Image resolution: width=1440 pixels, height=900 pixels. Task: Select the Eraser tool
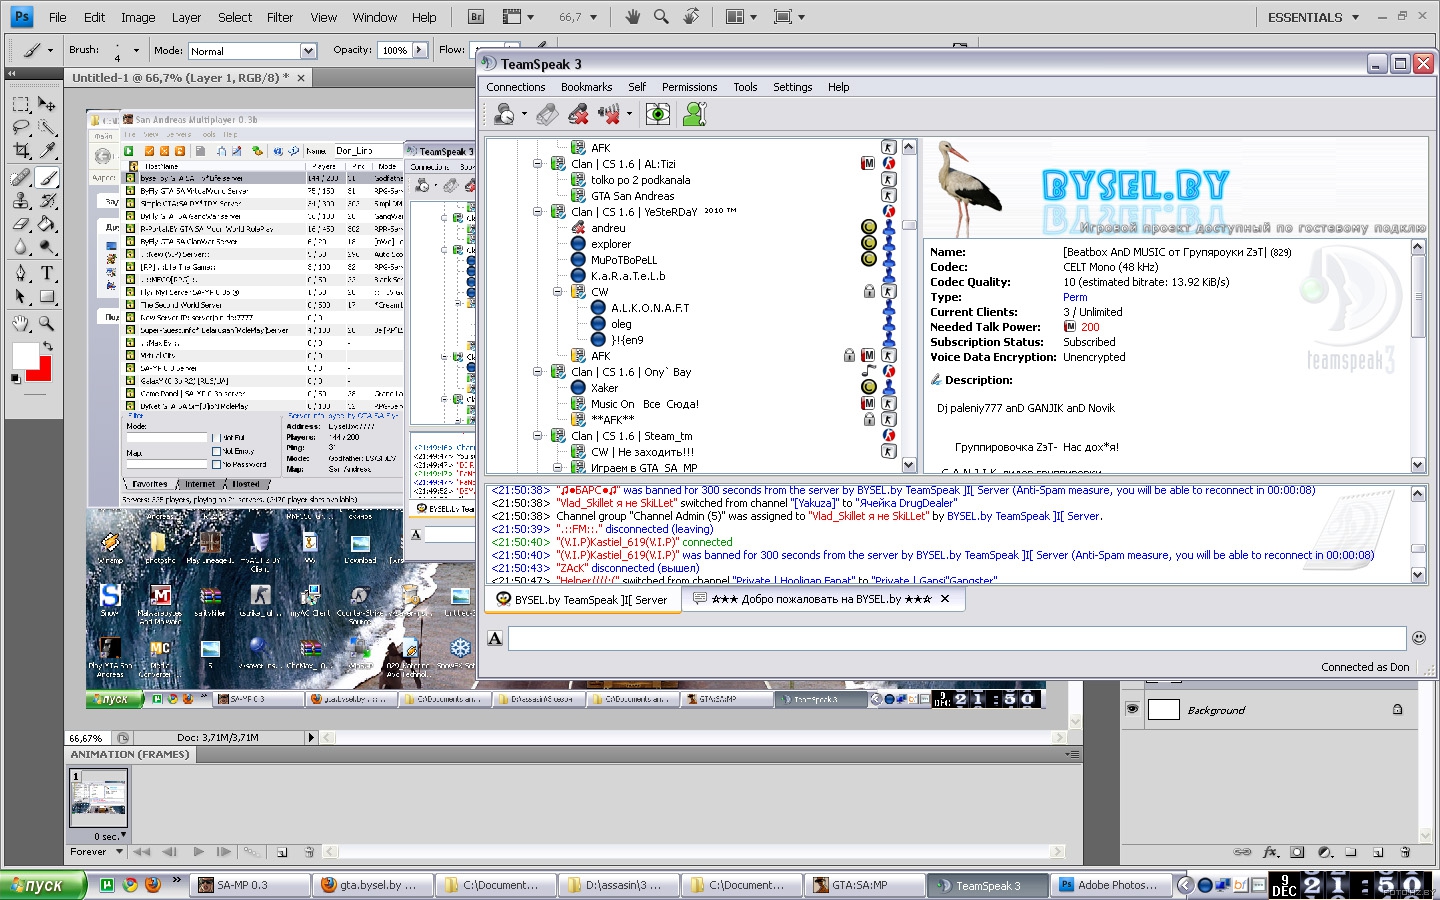[20, 224]
